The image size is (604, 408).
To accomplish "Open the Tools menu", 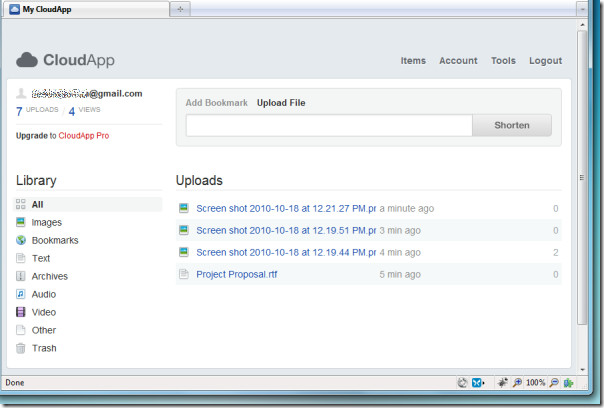I will [503, 60].
